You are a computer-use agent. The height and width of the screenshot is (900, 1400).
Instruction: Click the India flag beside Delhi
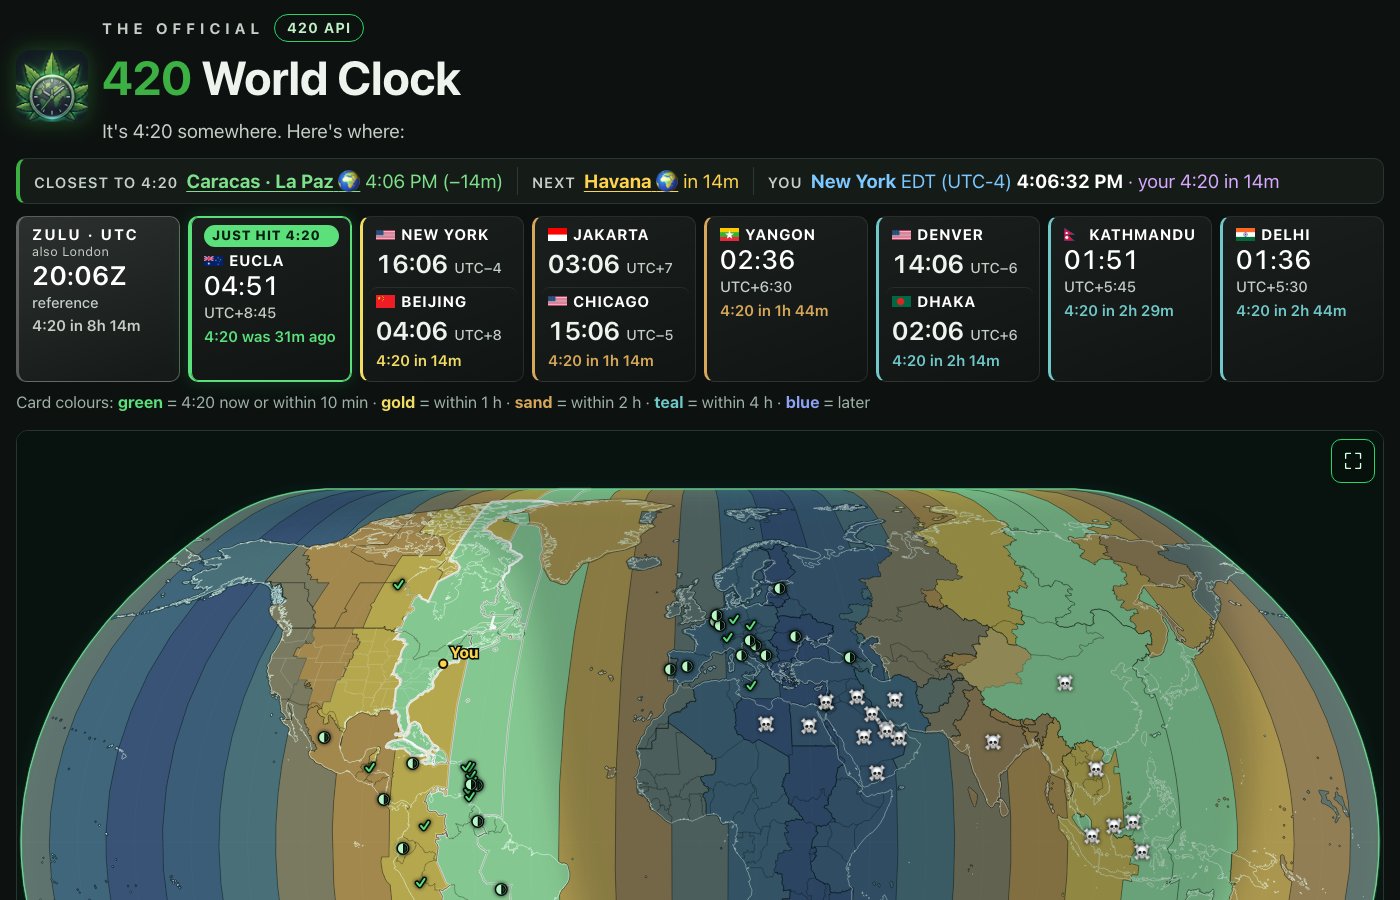pyautogui.click(x=1245, y=235)
